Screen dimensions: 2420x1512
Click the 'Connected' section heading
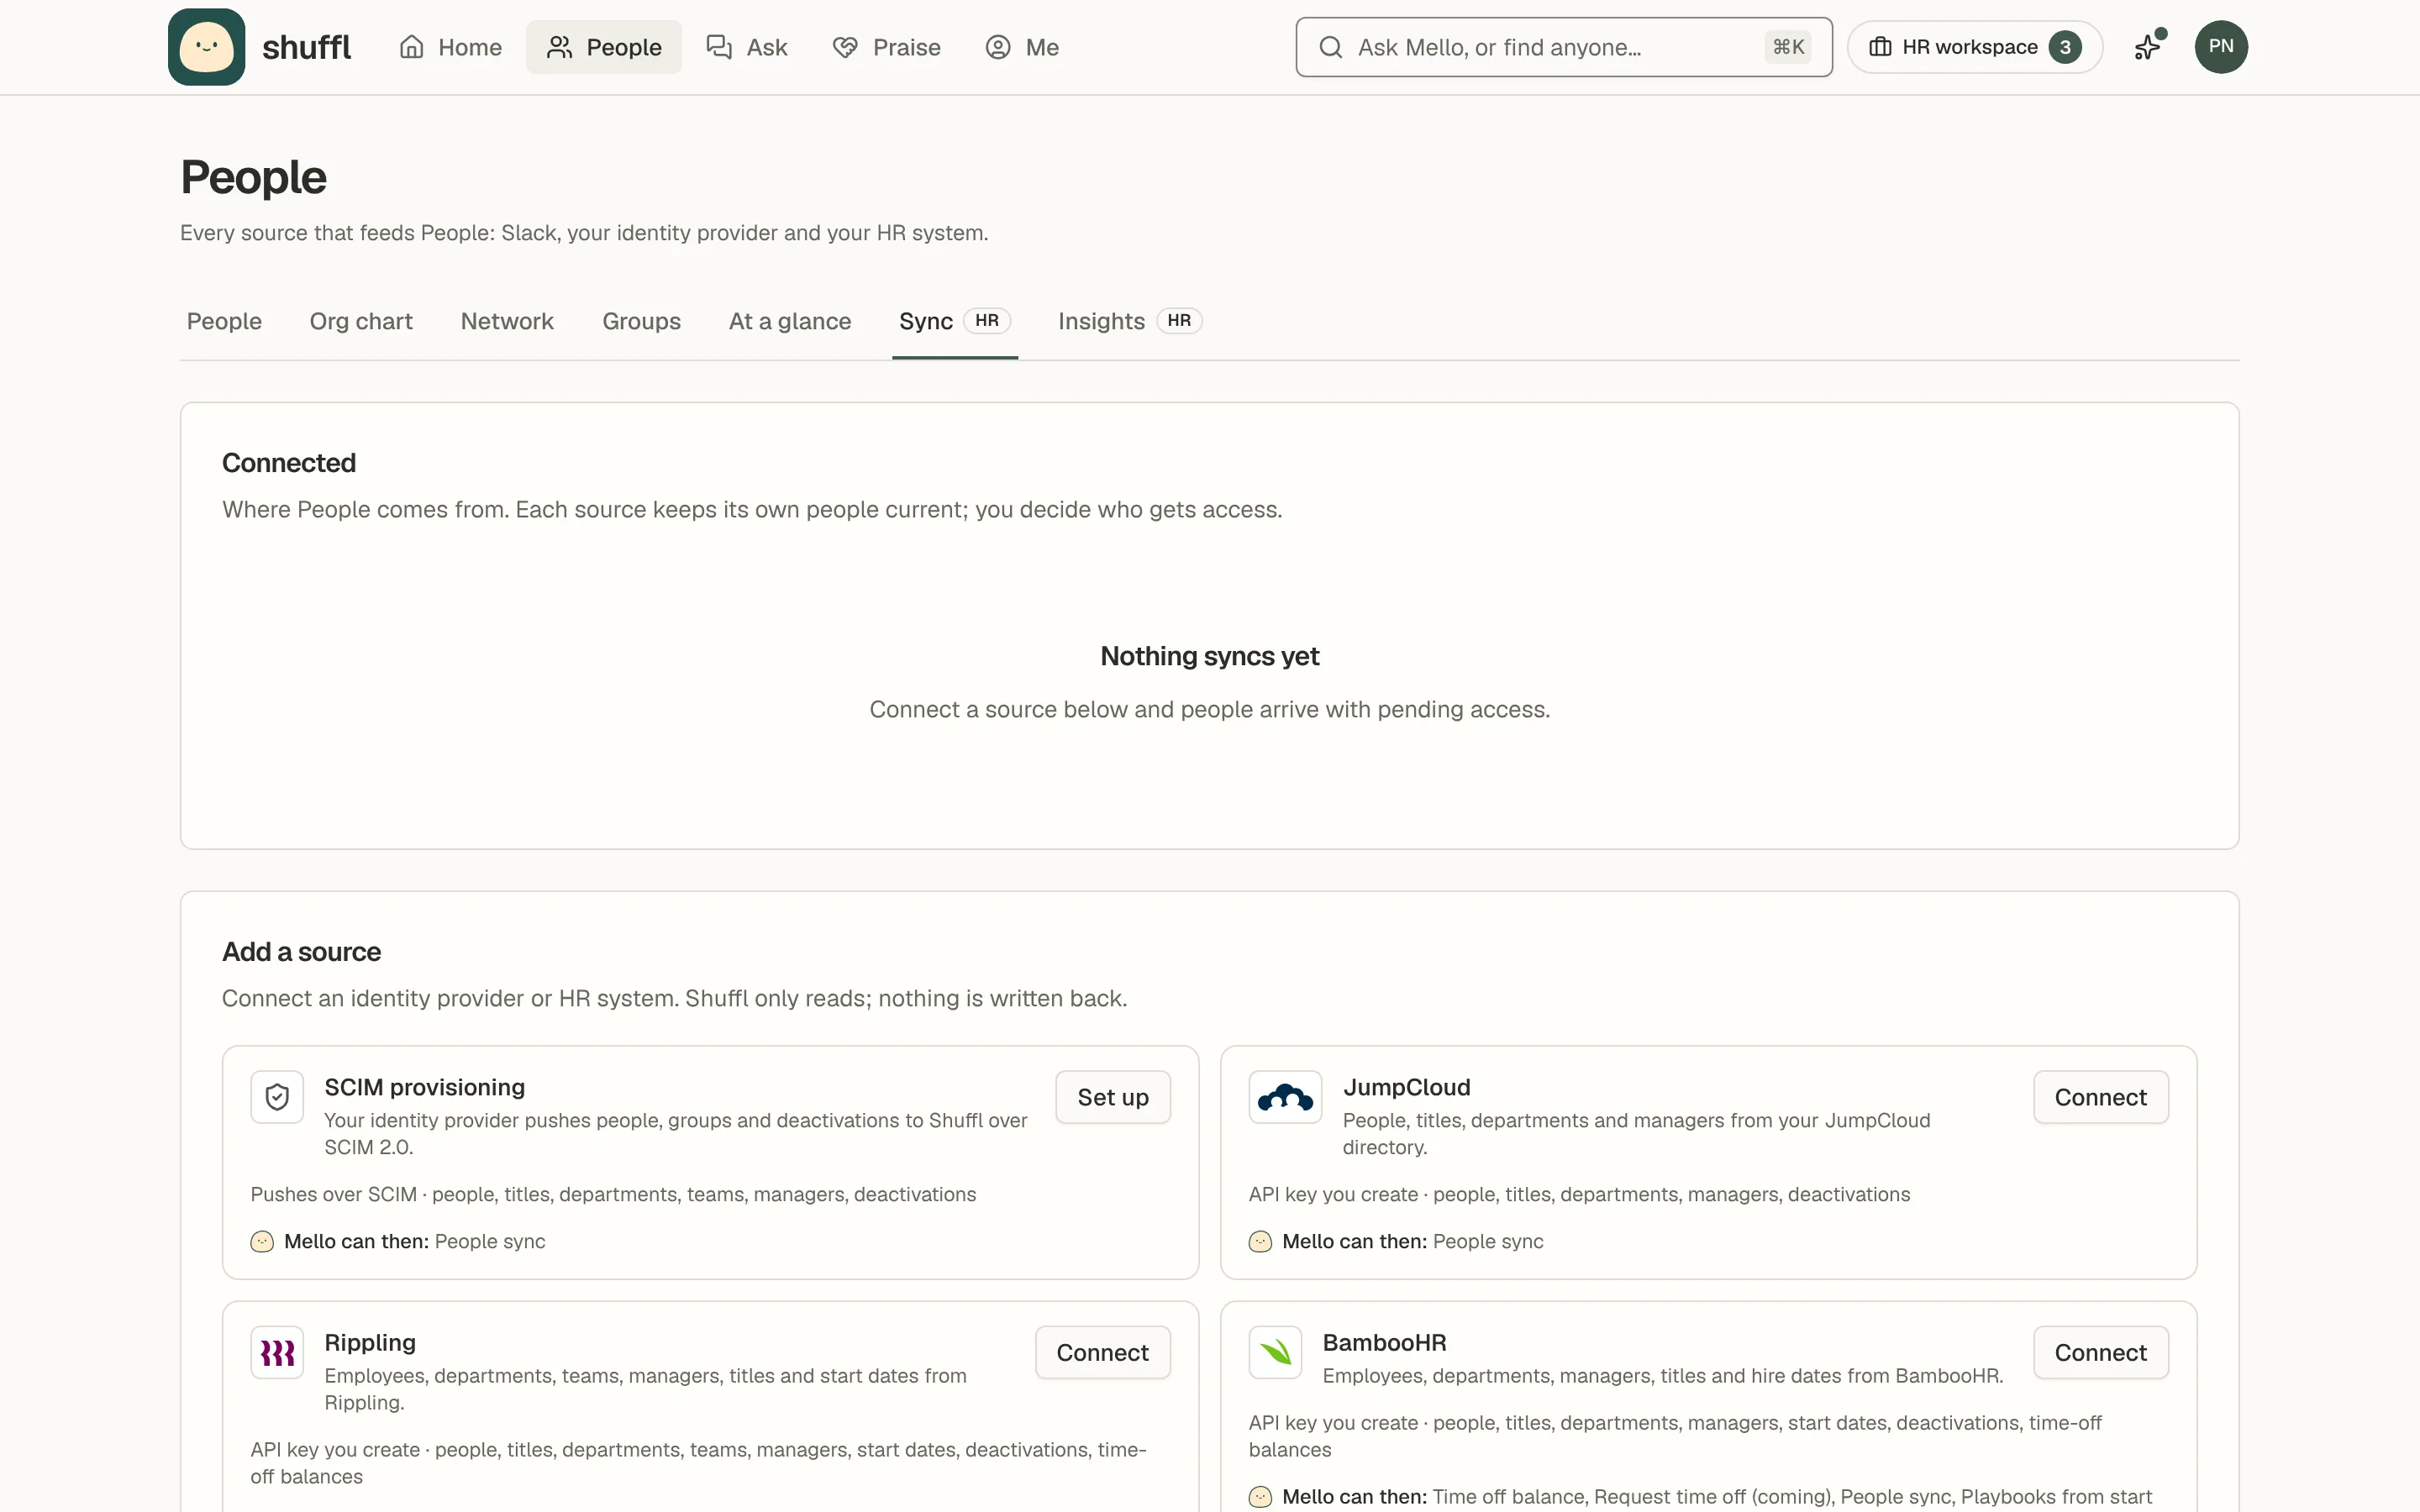point(289,463)
